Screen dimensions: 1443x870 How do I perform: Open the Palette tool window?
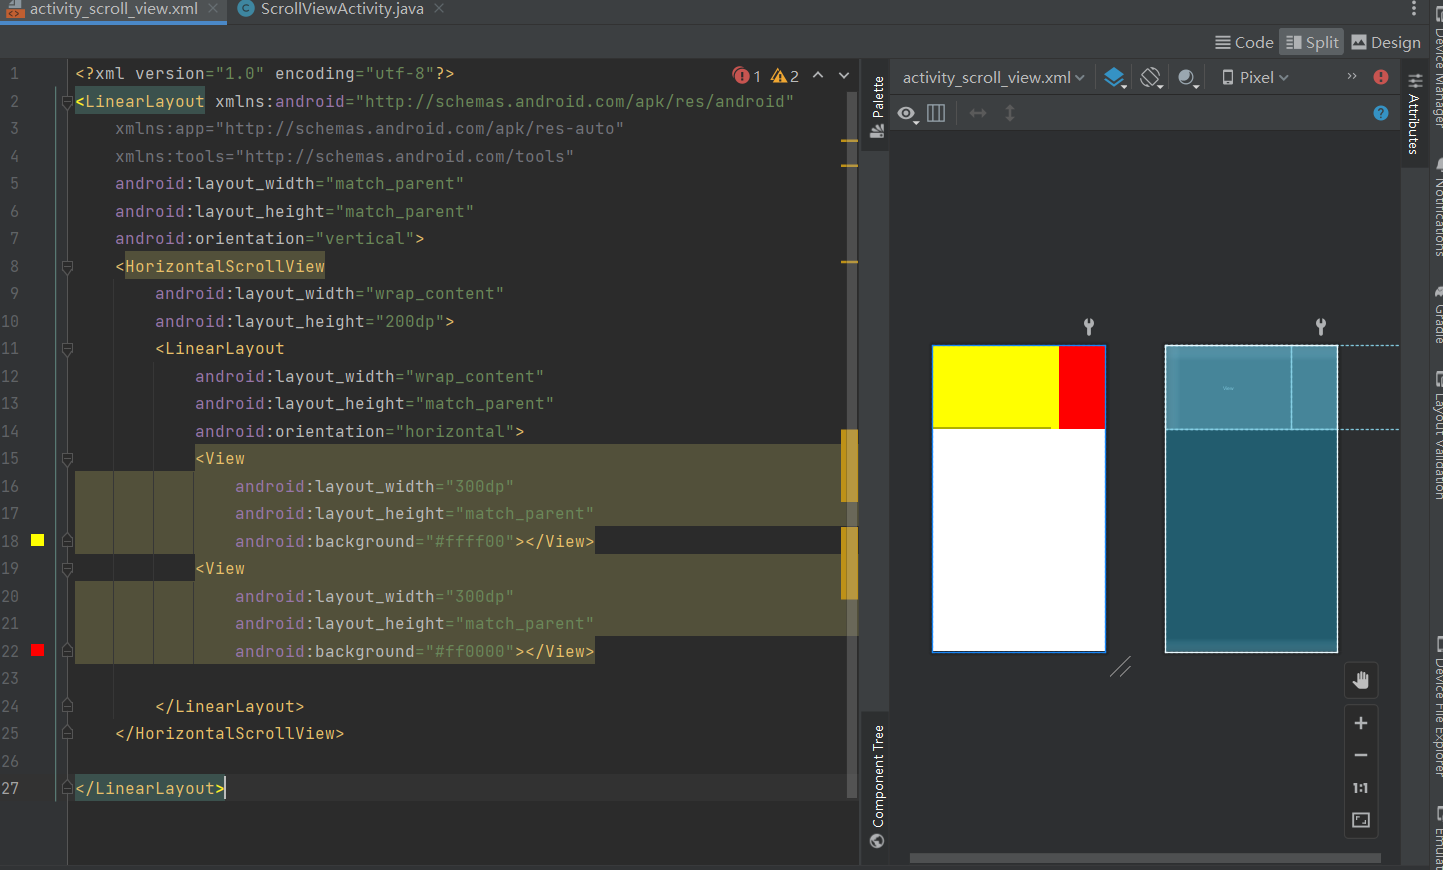(x=878, y=106)
